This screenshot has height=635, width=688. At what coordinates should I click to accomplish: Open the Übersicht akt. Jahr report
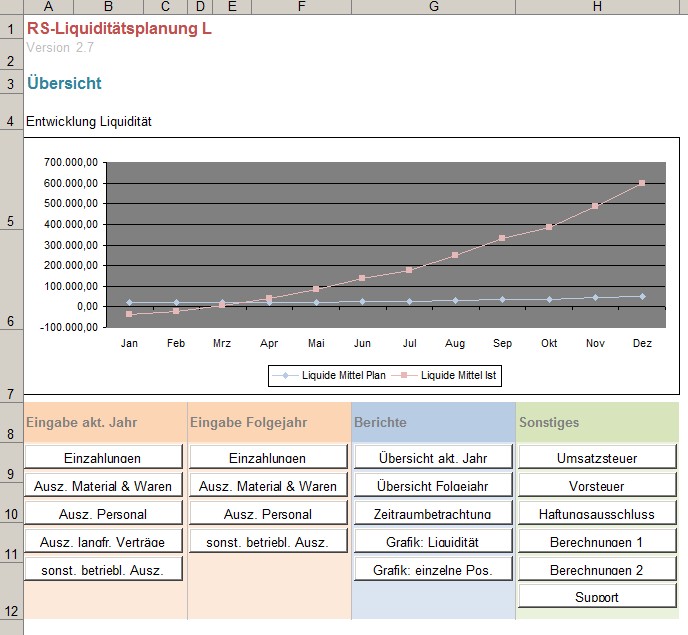[433, 458]
